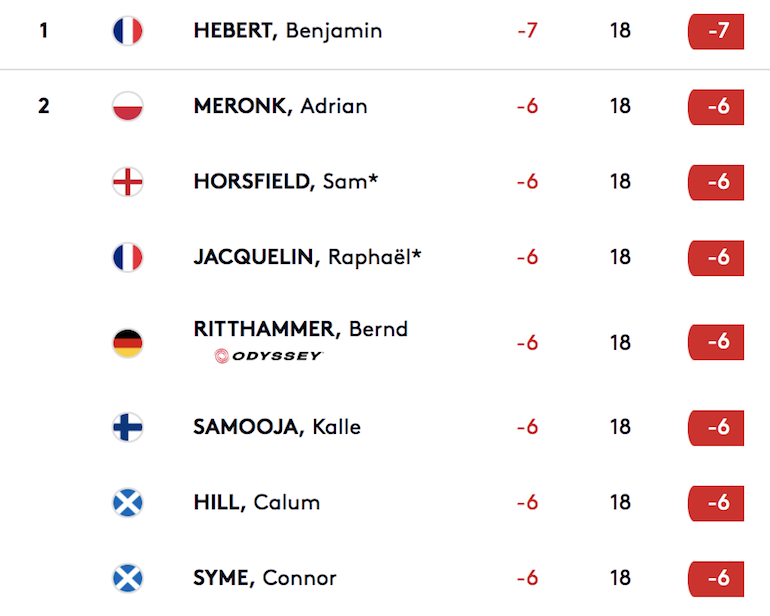Image resolution: width=770 pixels, height=616 pixels.
Task: Select JACQUELIN, Raphaël player name
Action: click(307, 257)
